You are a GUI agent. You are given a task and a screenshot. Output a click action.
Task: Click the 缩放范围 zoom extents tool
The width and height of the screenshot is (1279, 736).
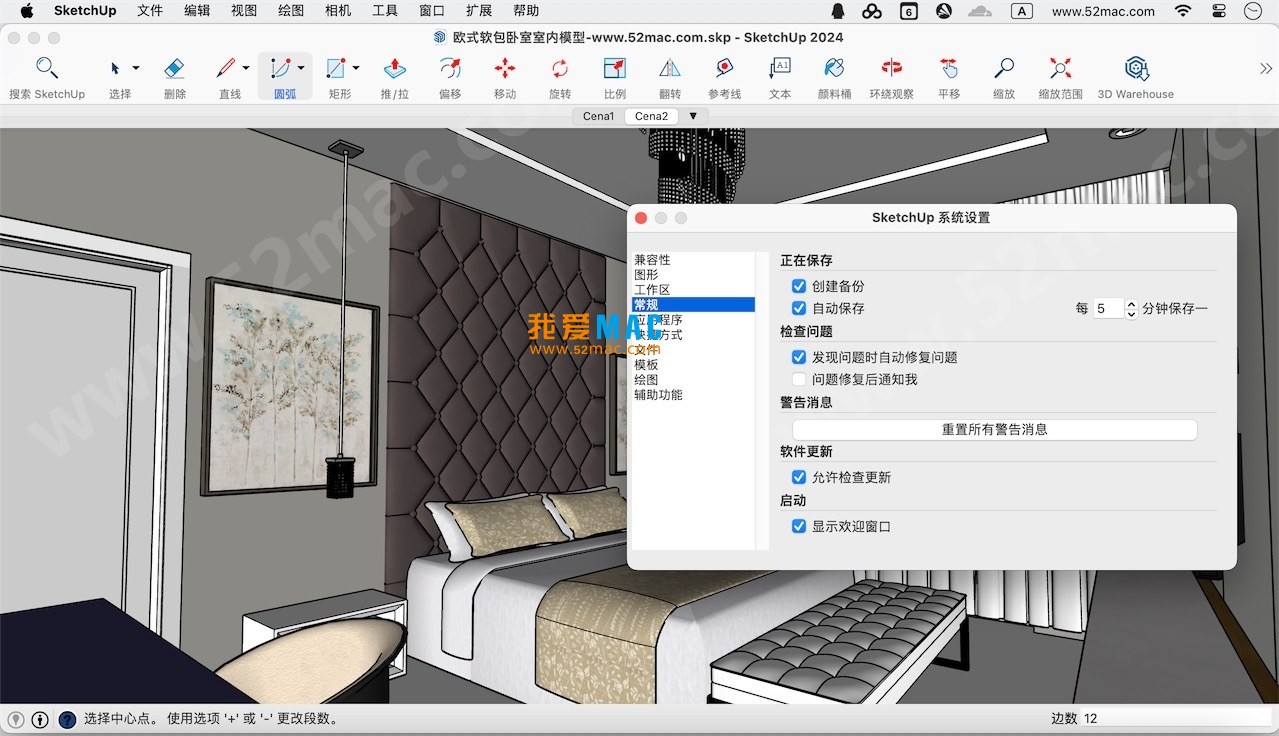1061,68
